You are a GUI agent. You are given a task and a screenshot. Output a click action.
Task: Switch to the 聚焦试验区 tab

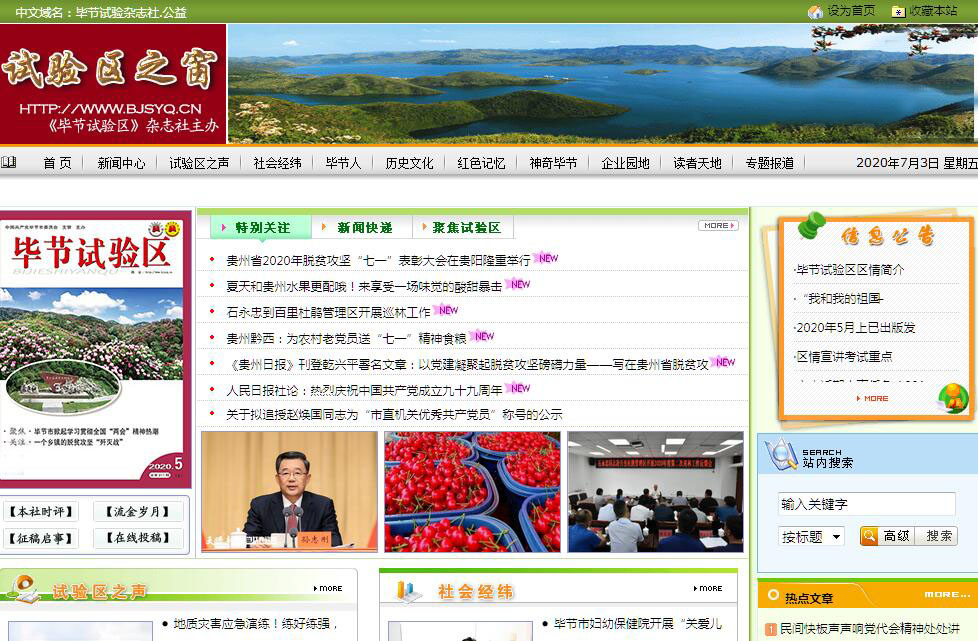coord(465,228)
